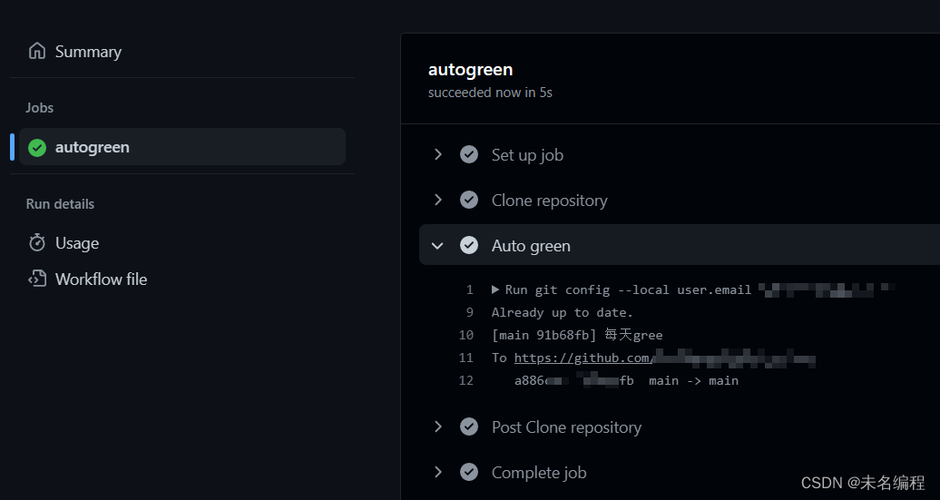Expand the Clone repository step chevron
This screenshot has width=940, height=500.
click(438, 200)
